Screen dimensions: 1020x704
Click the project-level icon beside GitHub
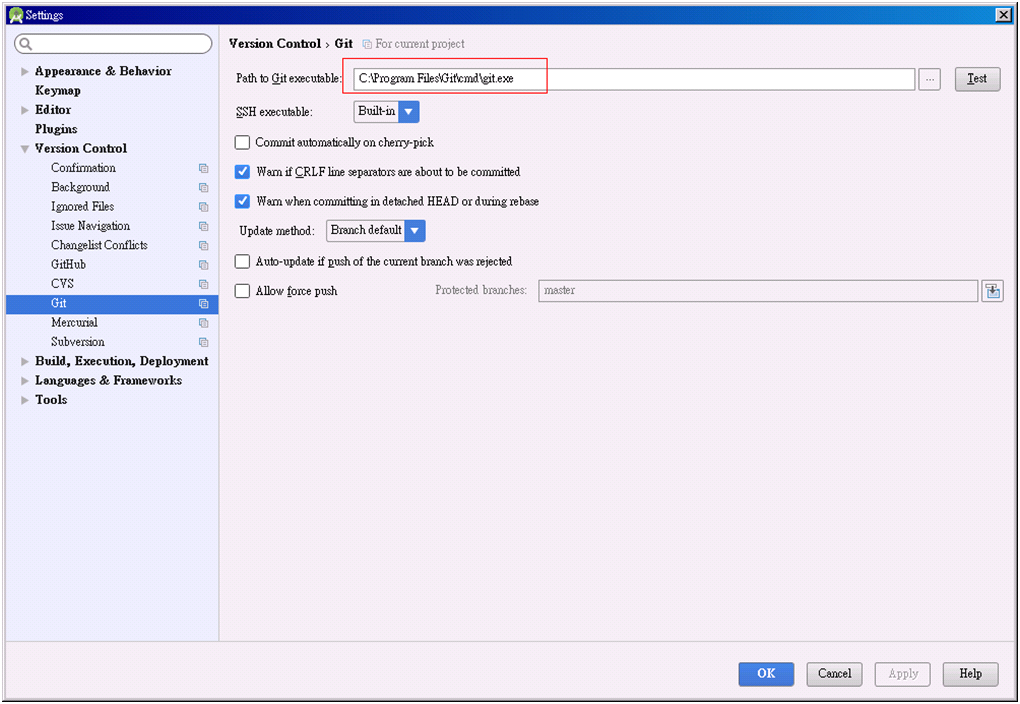point(204,265)
